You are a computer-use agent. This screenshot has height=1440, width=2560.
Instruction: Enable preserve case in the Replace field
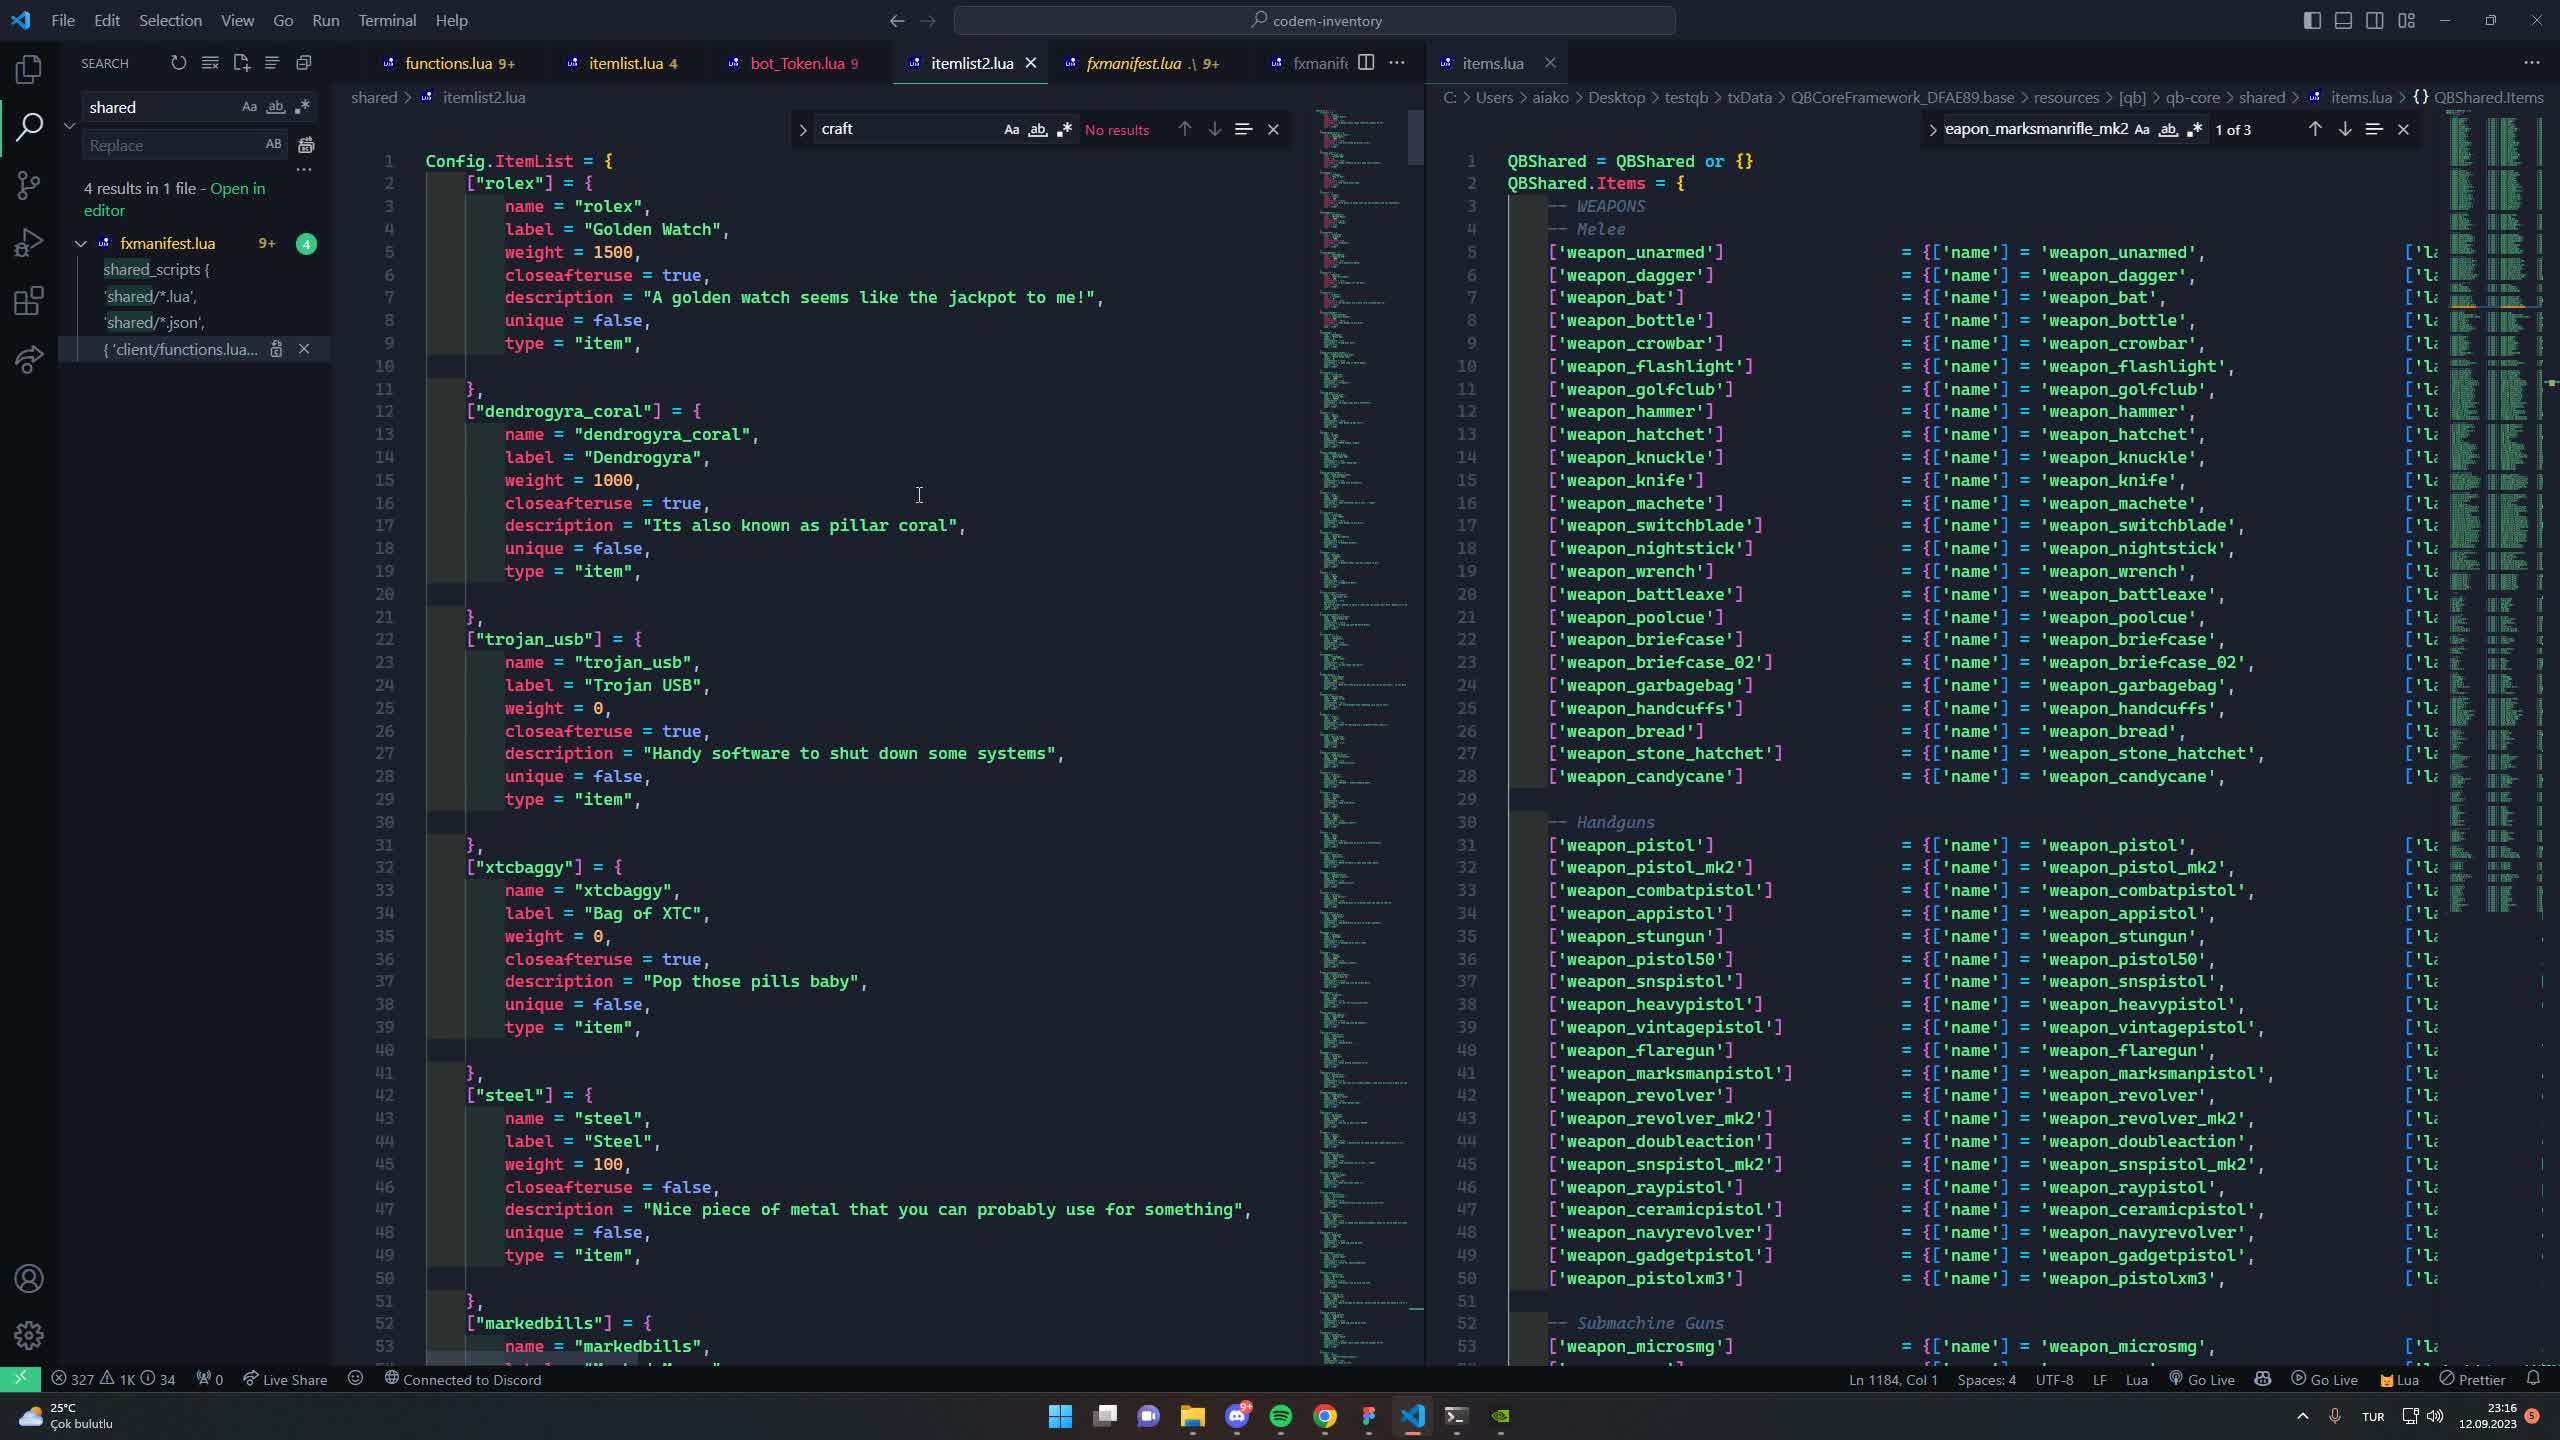point(273,145)
